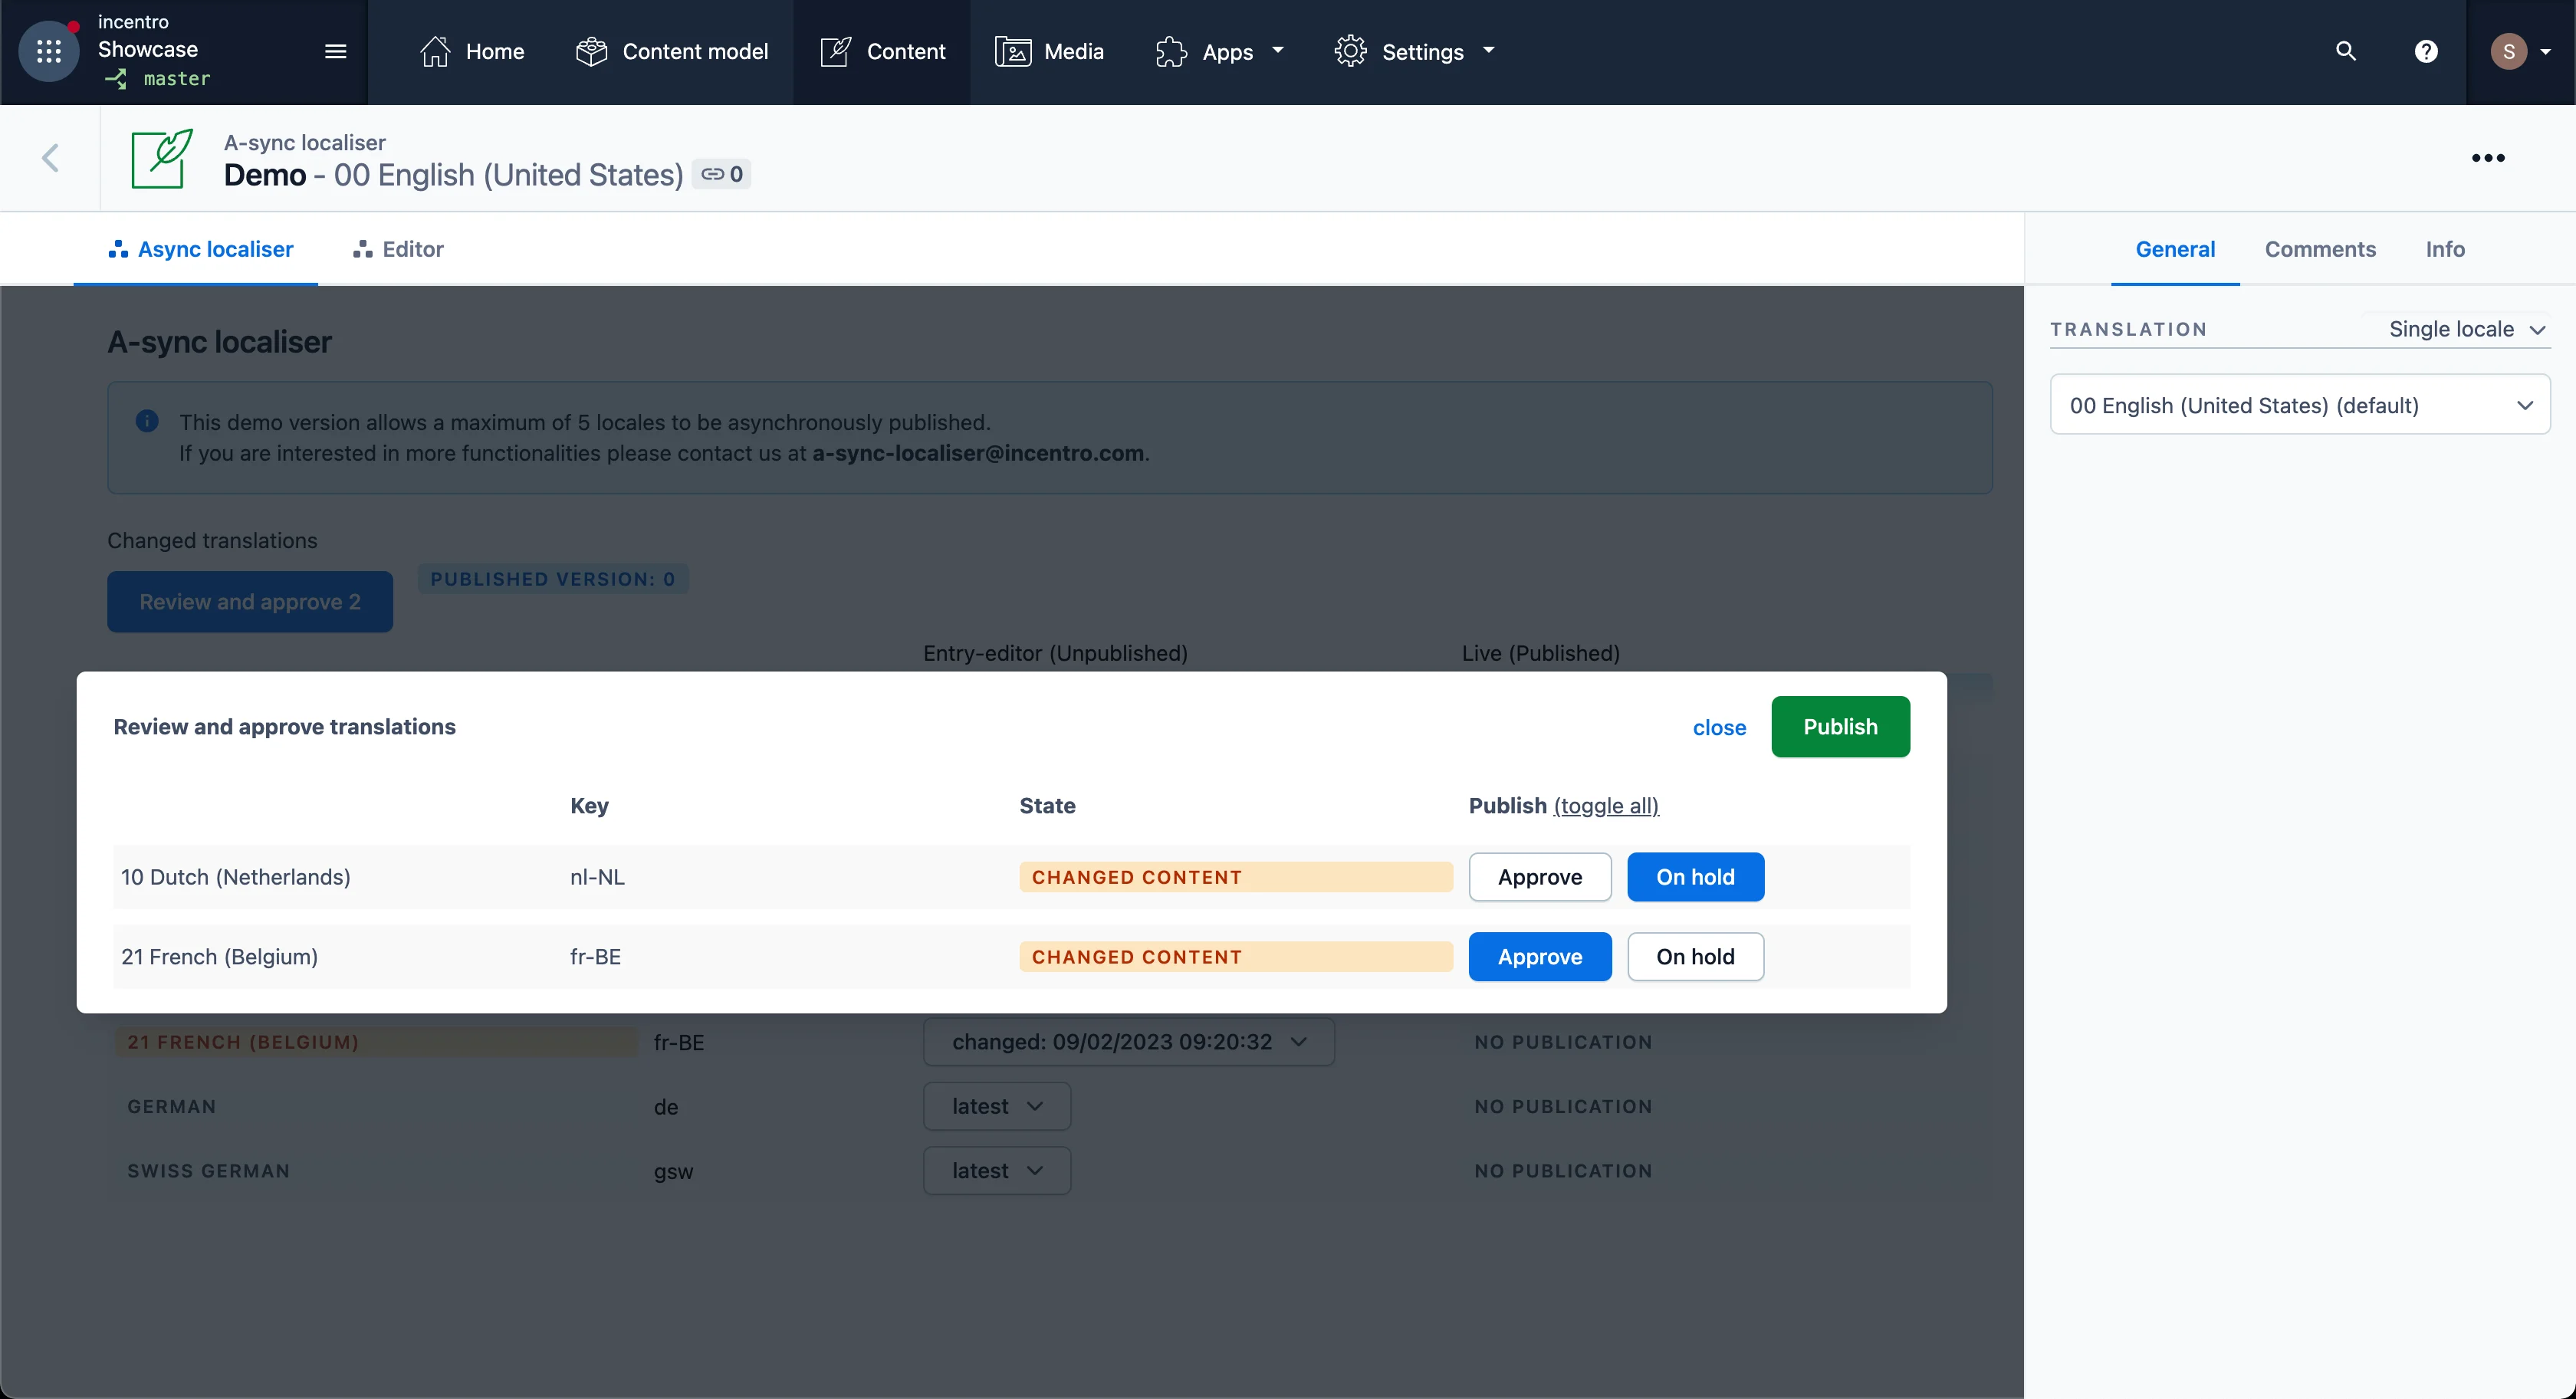Set Dutch (Netherlands) to Approve
This screenshot has height=1399, width=2576.
pos(1539,877)
